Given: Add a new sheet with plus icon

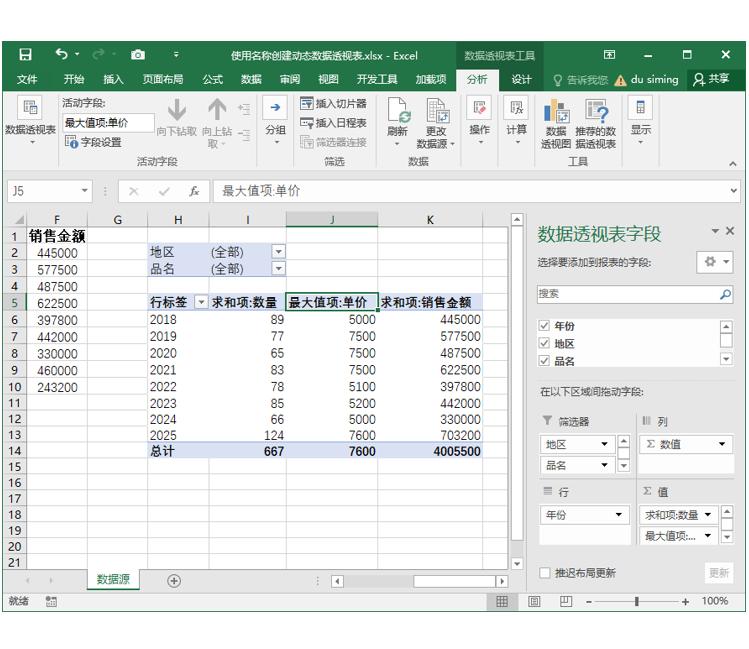Looking at the screenshot, I should (174, 581).
